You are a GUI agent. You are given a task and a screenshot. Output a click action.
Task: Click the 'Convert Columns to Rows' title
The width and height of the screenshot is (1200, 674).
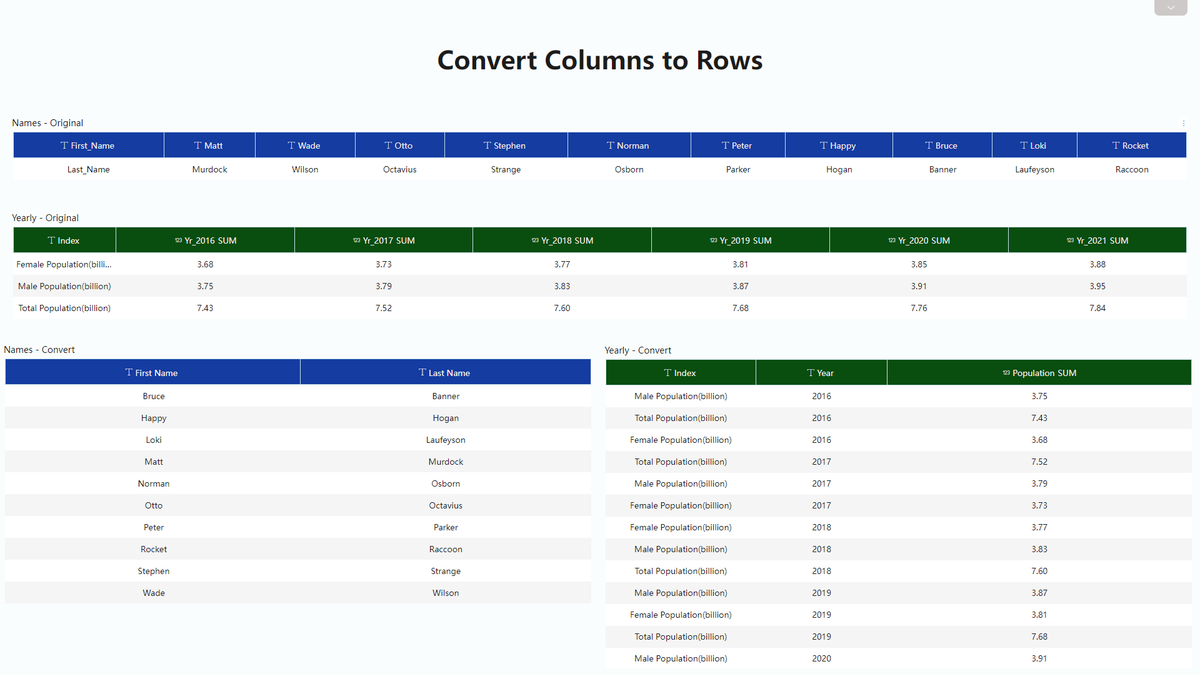600,60
